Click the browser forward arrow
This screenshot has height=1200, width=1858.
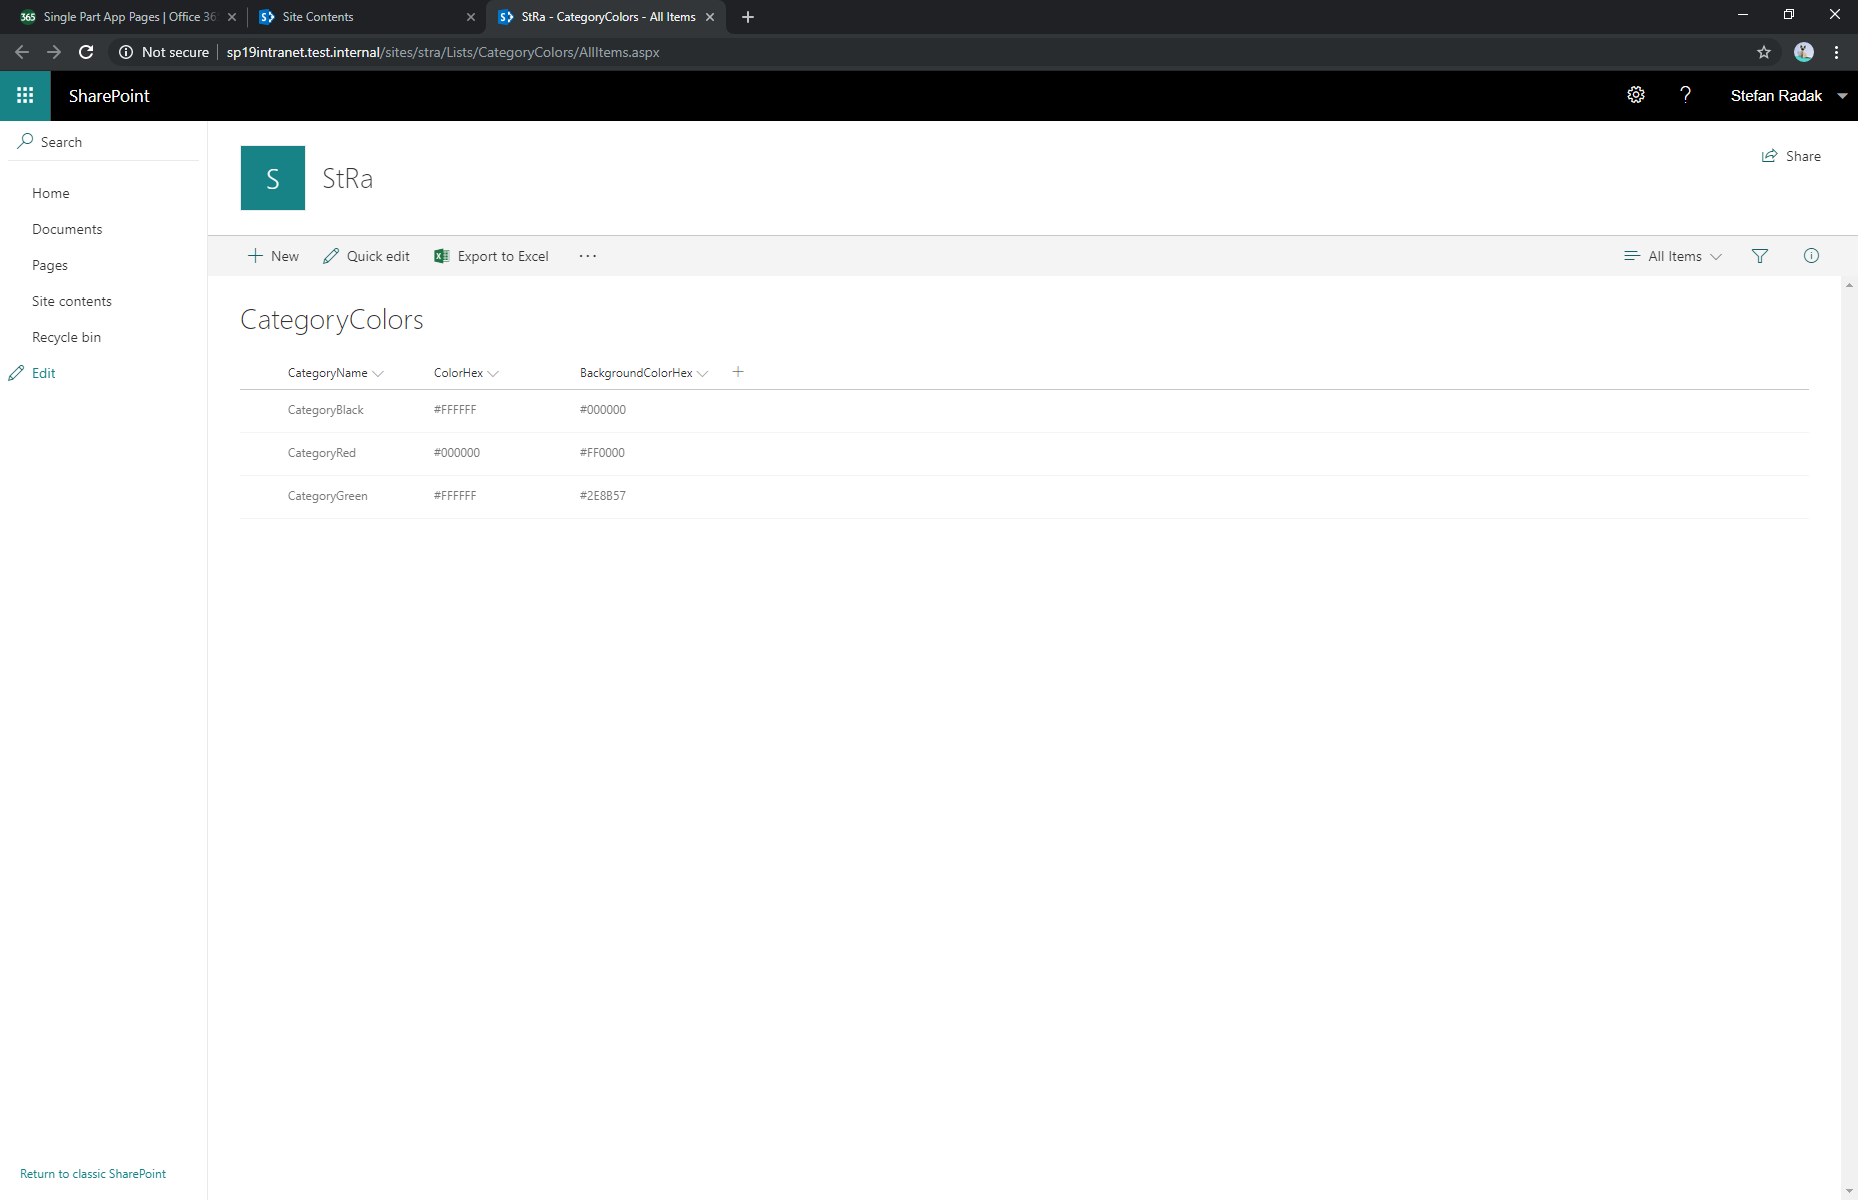(54, 52)
